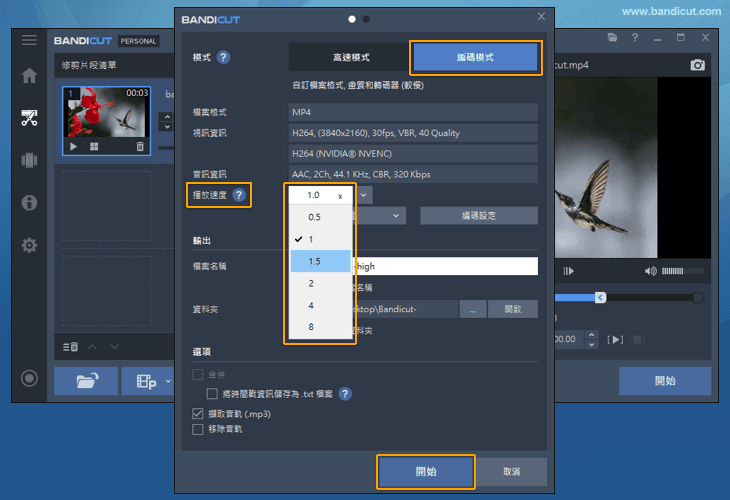Increase the time value with the up stepper
Viewport: 730px width, 500px height.
pos(591,334)
